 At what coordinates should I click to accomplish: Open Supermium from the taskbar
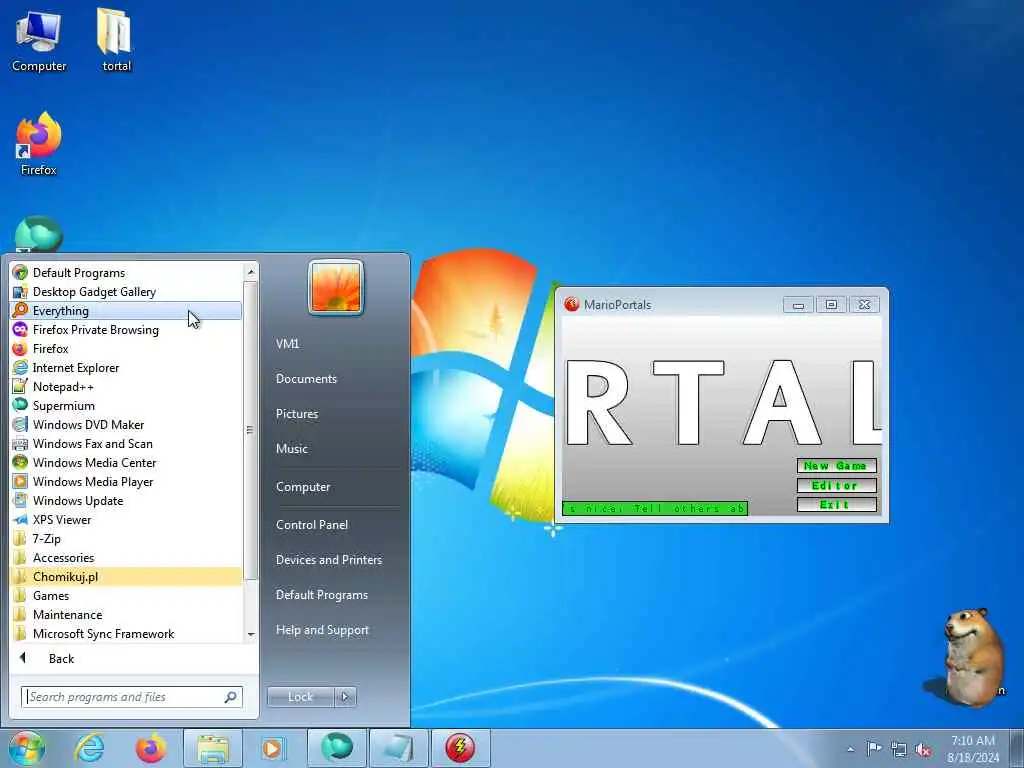[336, 748]
